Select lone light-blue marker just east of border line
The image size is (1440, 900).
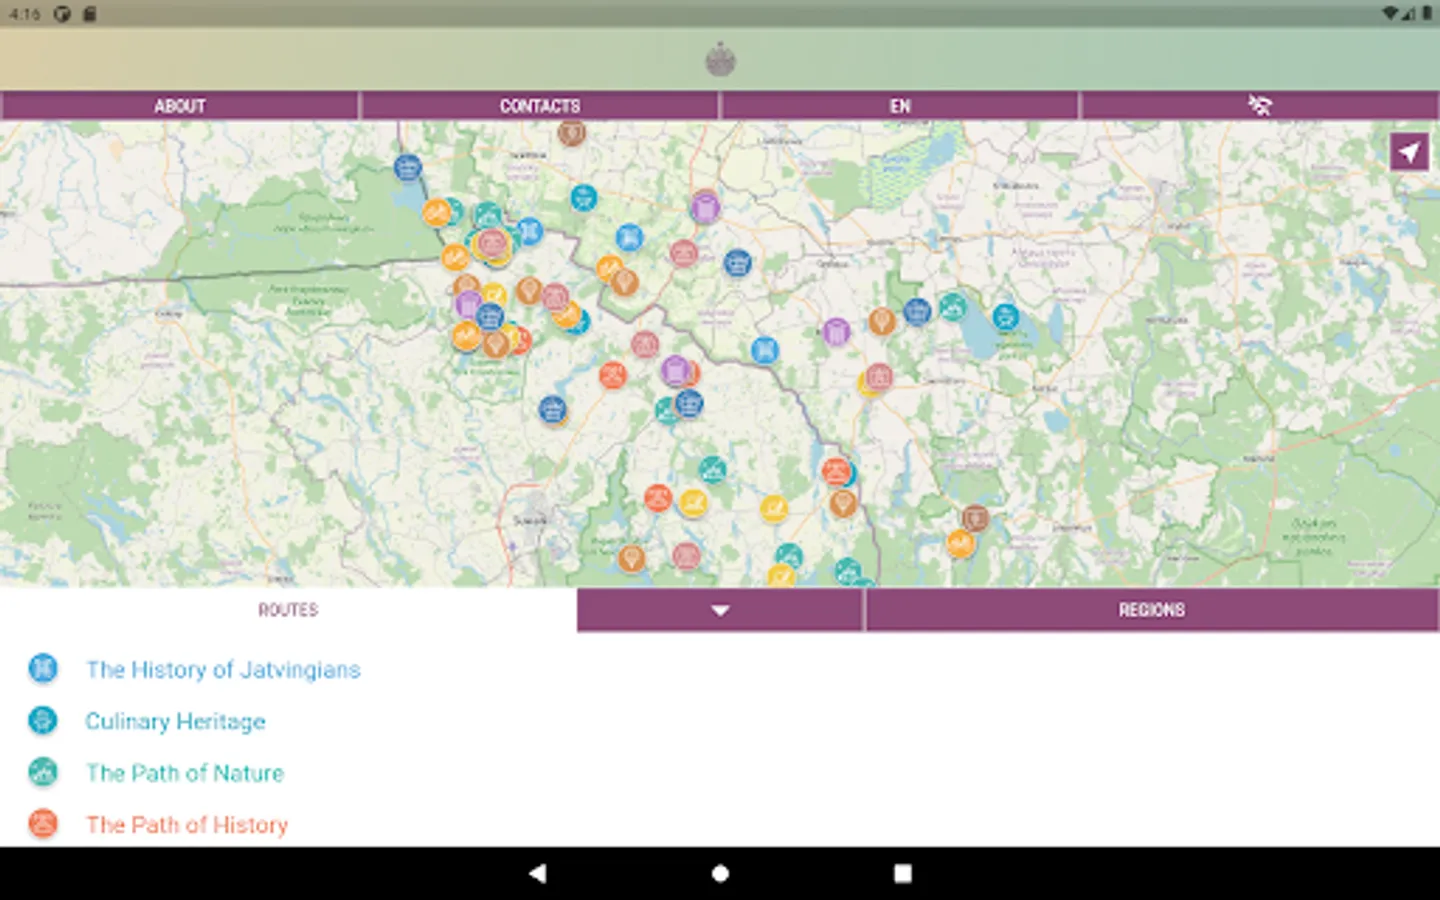click(765, 350)
